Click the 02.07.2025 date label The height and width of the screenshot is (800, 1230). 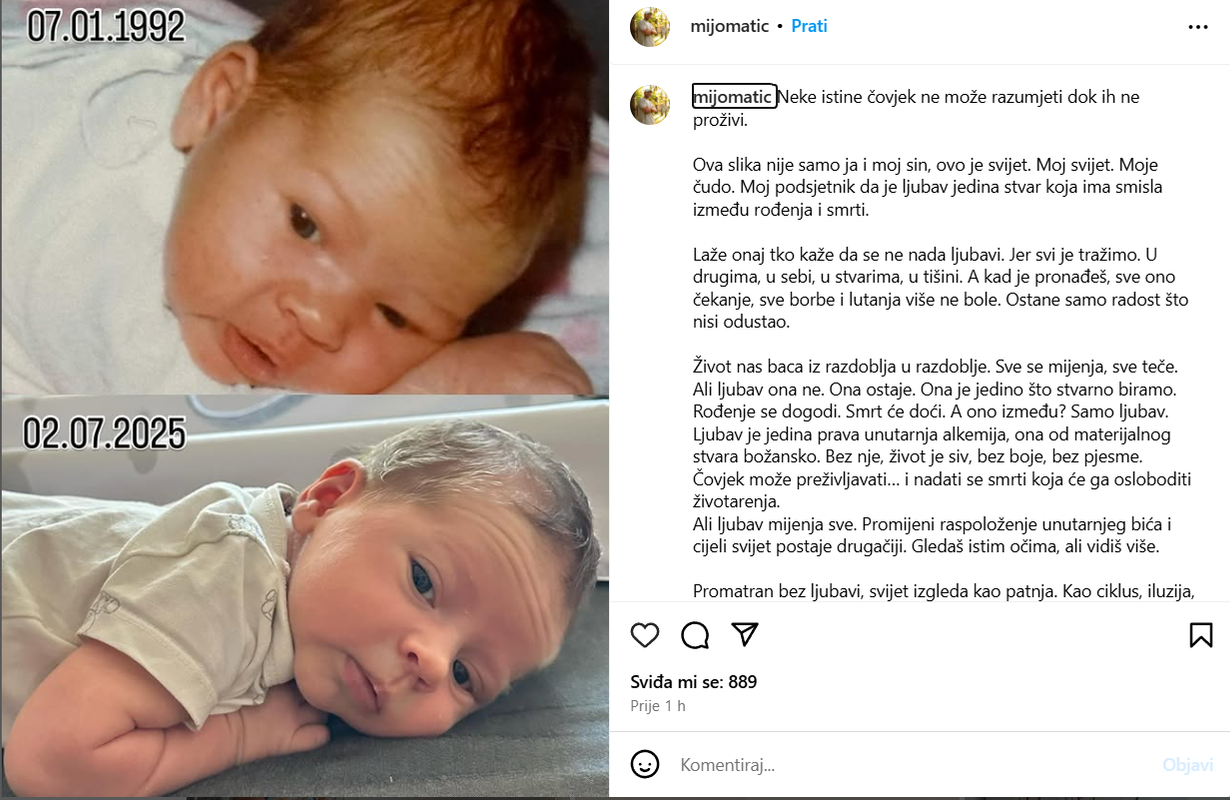[x=106, y=434]
